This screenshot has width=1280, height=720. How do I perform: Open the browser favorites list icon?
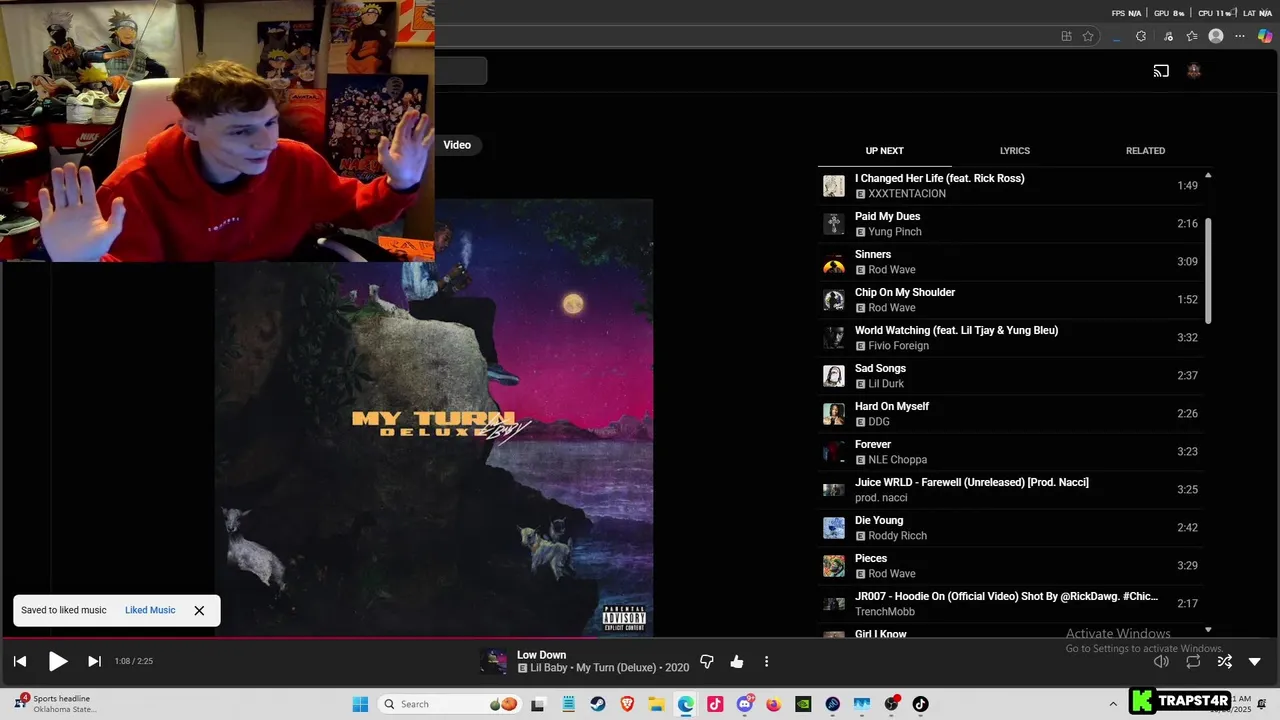pos(1192,36)
